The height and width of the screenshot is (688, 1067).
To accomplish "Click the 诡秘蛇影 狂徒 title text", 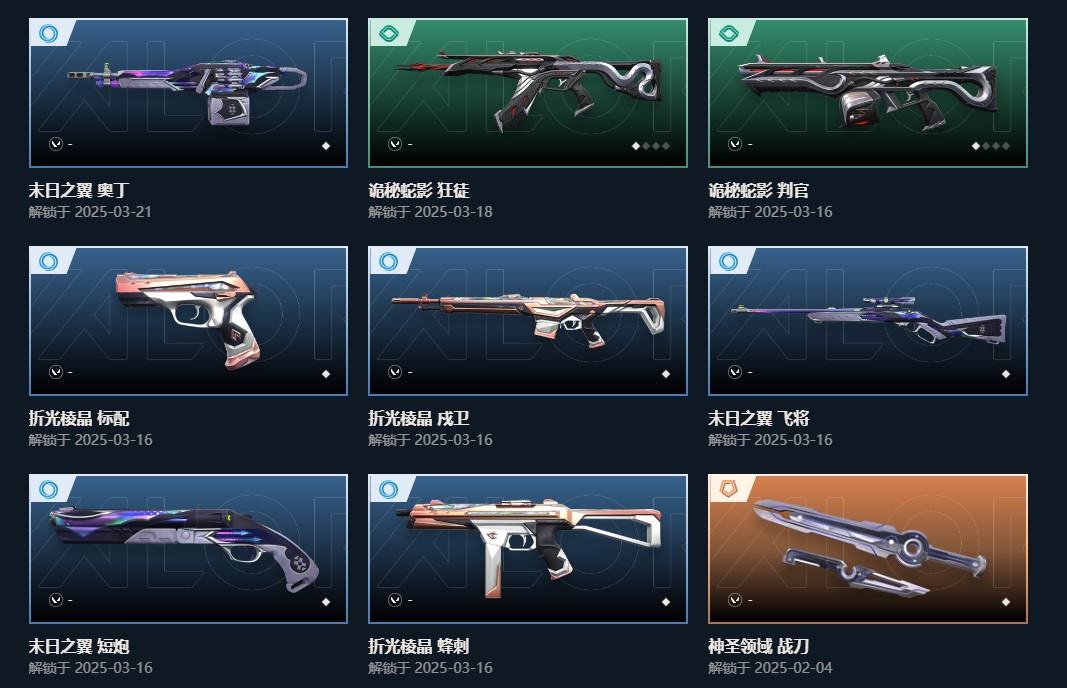I will pyautogui.click(x=418, y=190).
